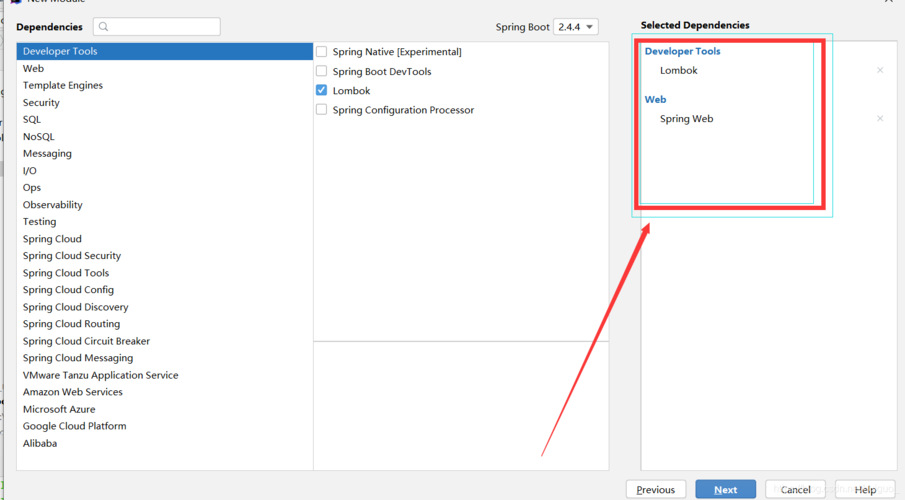This screenshot has height=500, width=905.
Task: Open the Security dependency category
Action: [x=41, y=102]
